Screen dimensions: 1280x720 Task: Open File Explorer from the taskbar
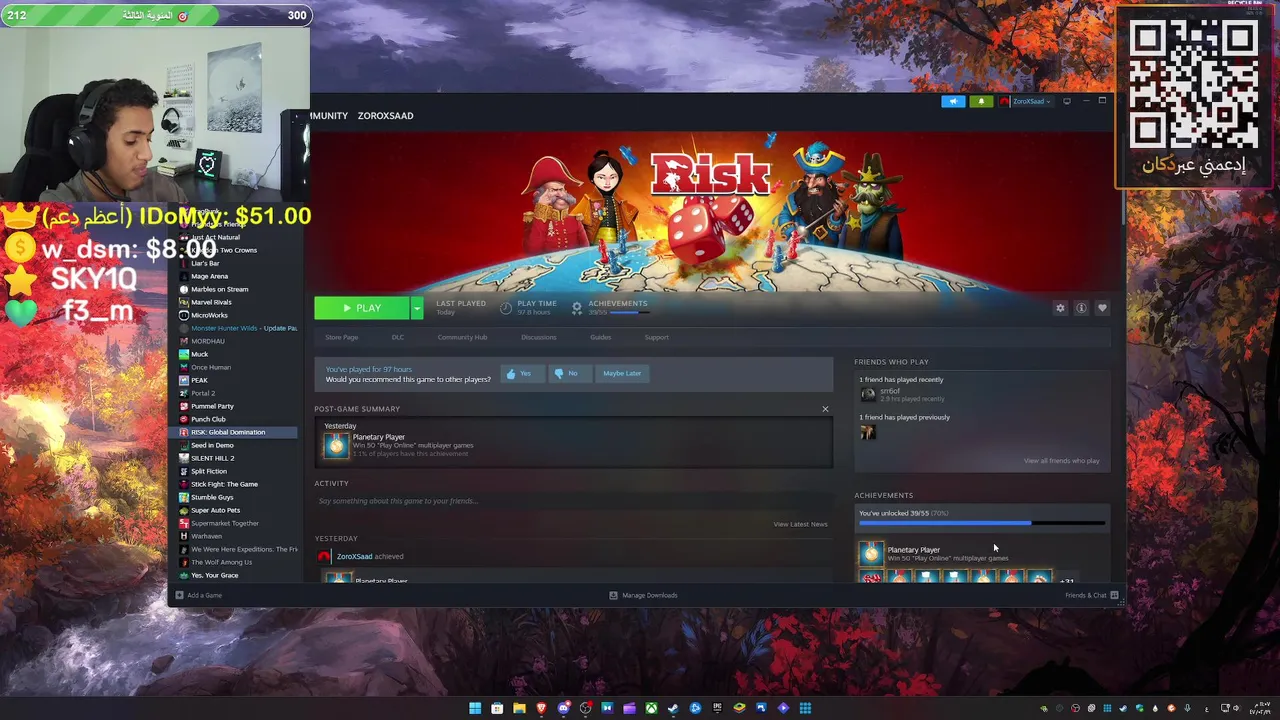pos(519,708)
